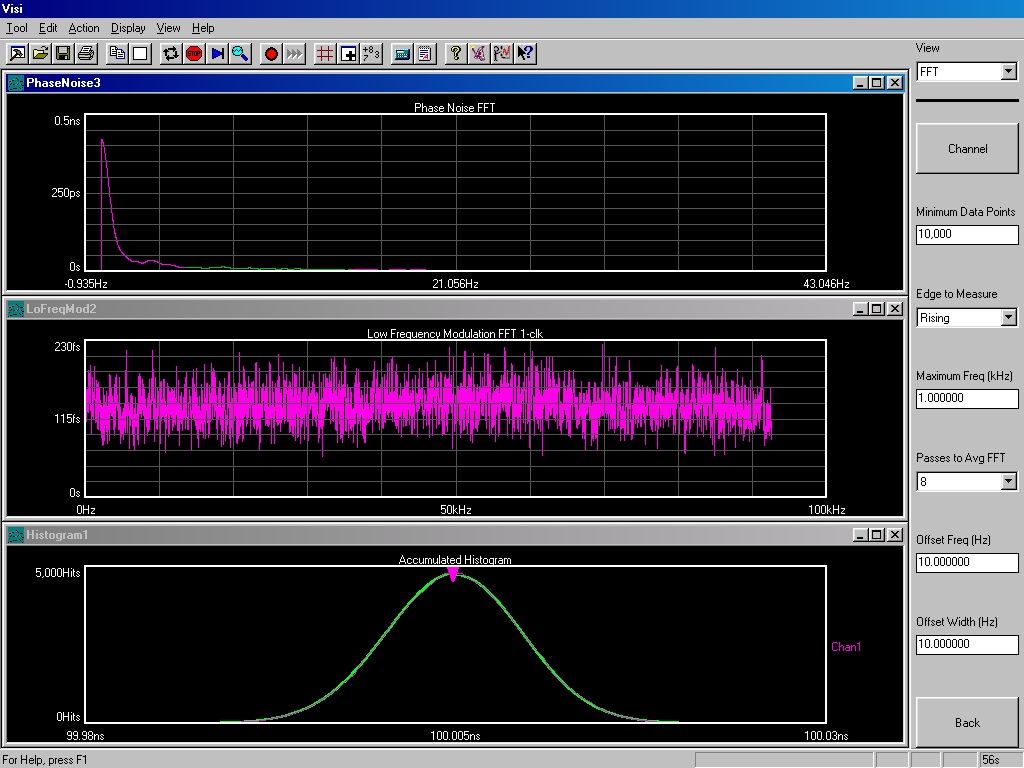1024x768 pixels.
Task: Click the Histogram1 window title icon
Action: point(16,535)
